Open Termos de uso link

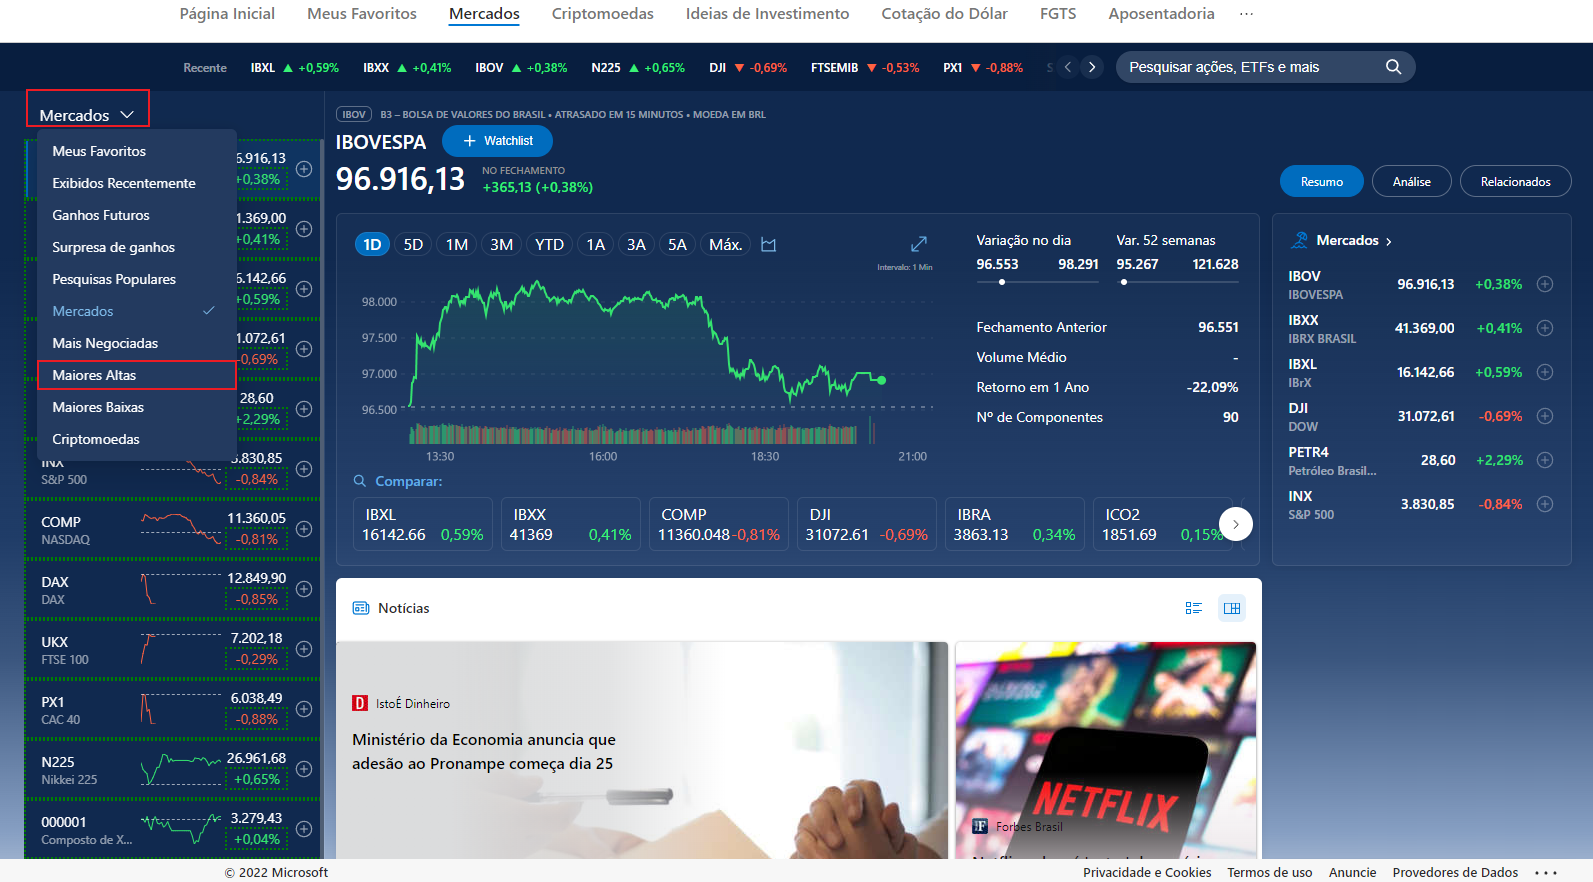(x=1270, y=873)
